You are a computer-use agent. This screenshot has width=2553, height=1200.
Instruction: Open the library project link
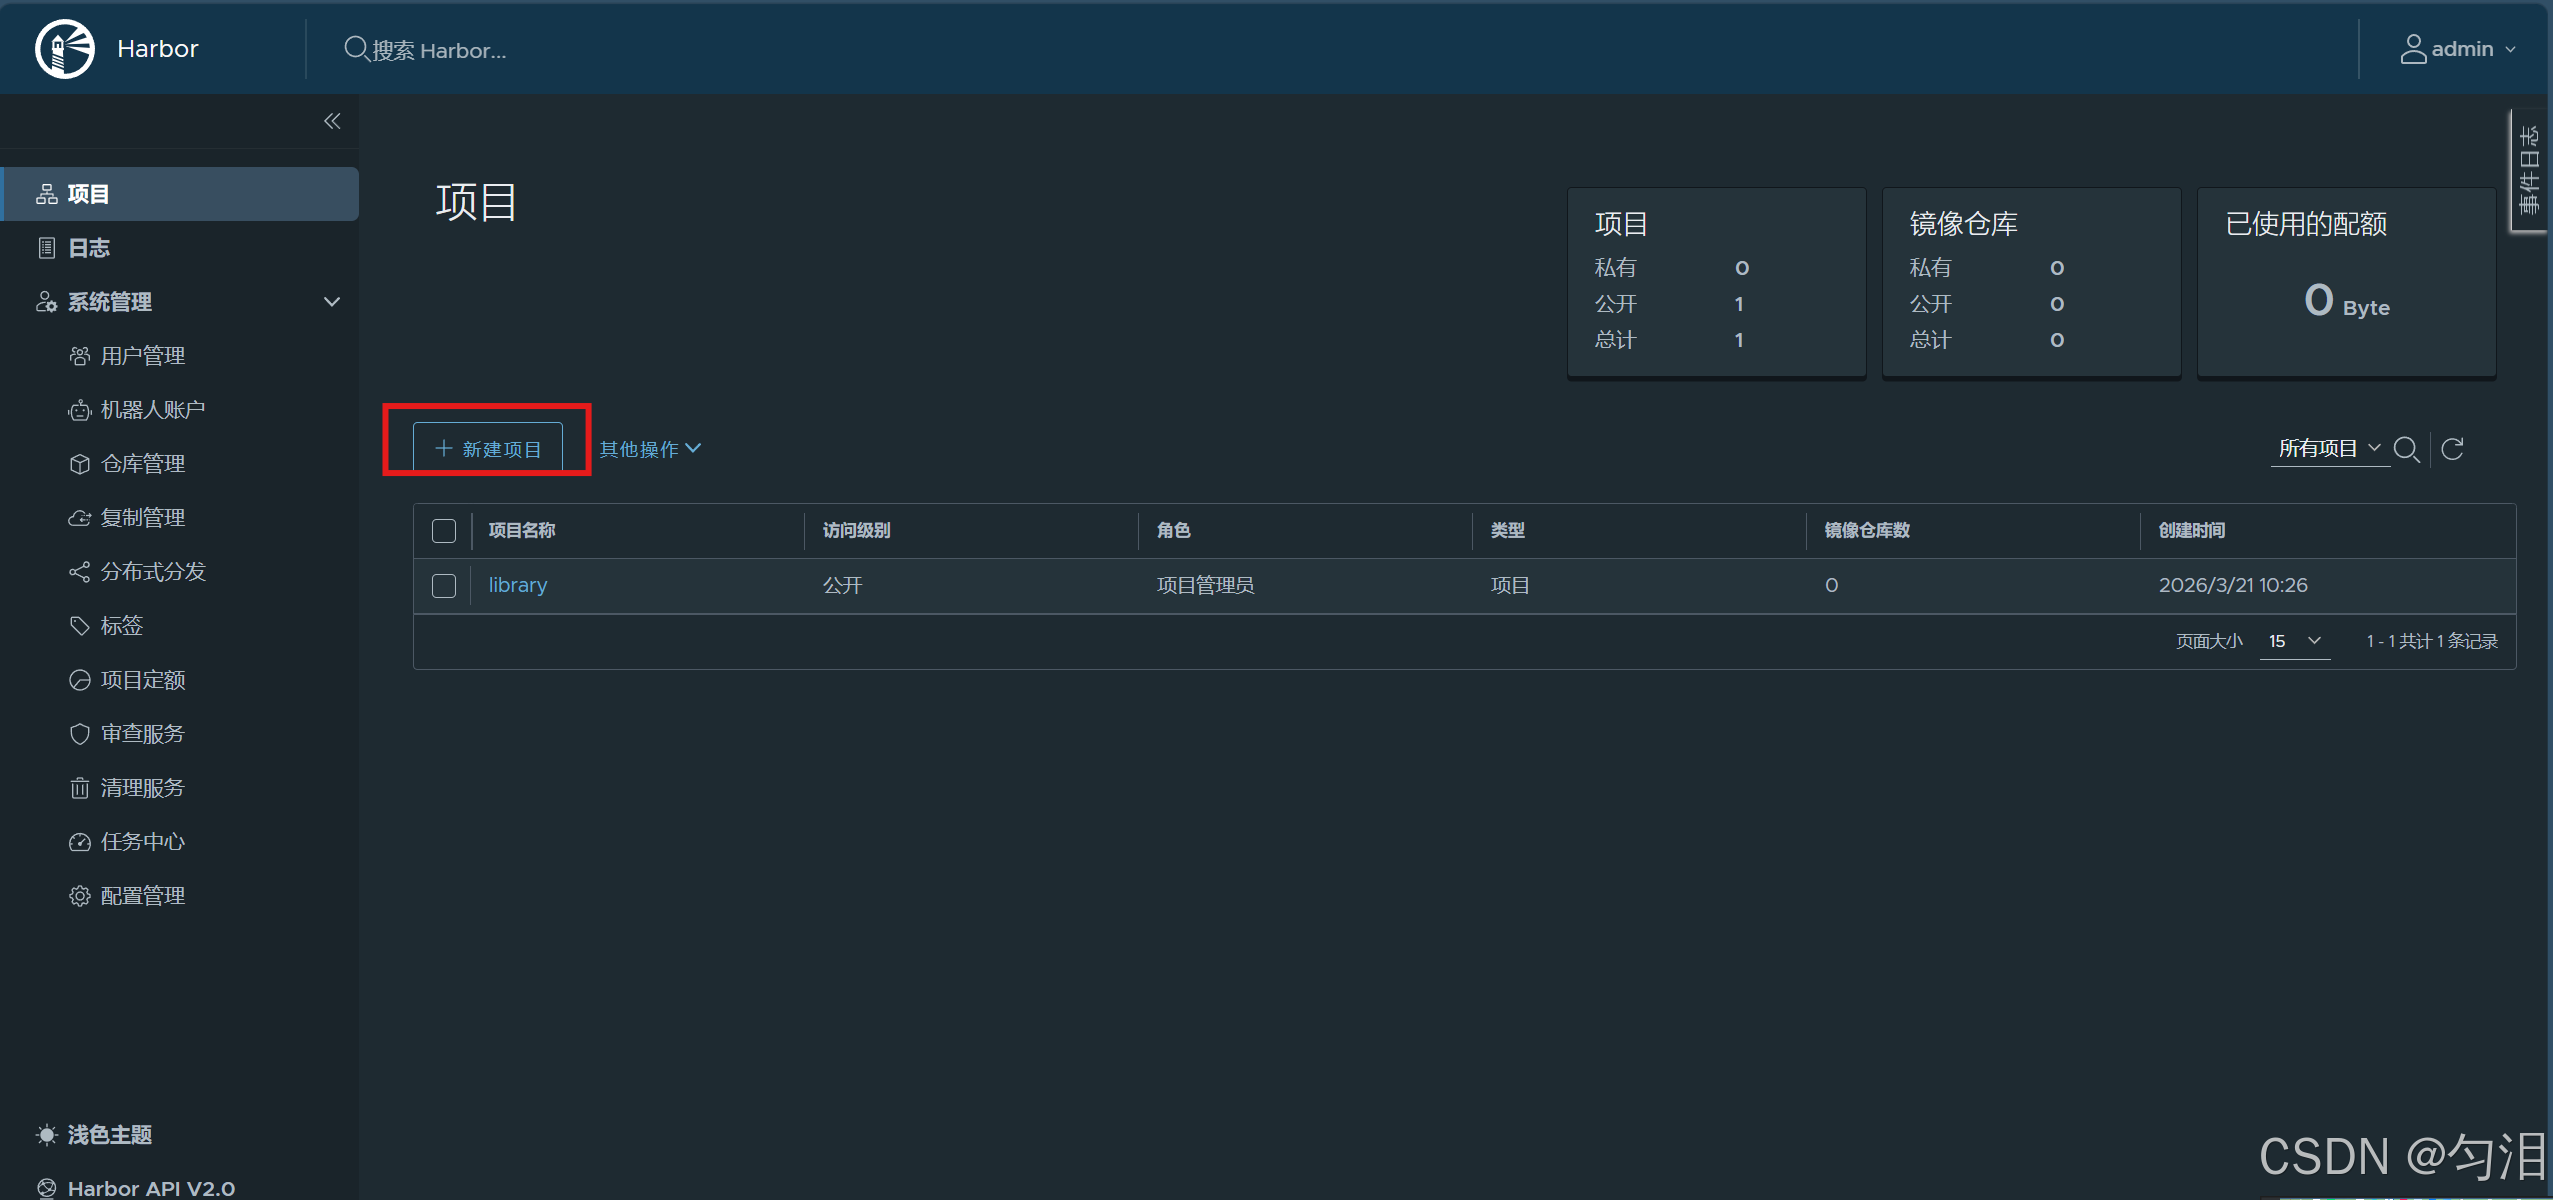pos(517,585)
